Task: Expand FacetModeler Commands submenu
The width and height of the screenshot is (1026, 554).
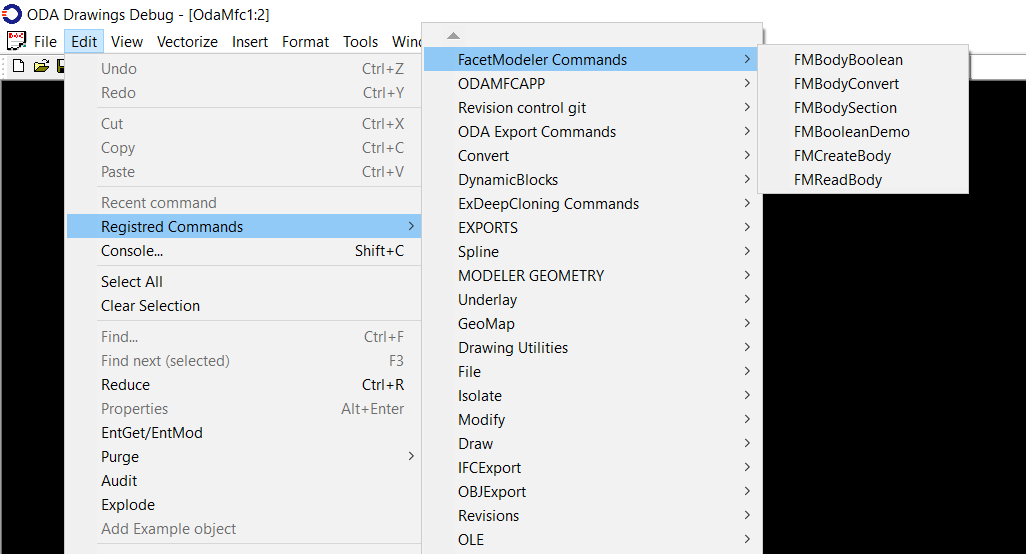Action: coord(590,60)
